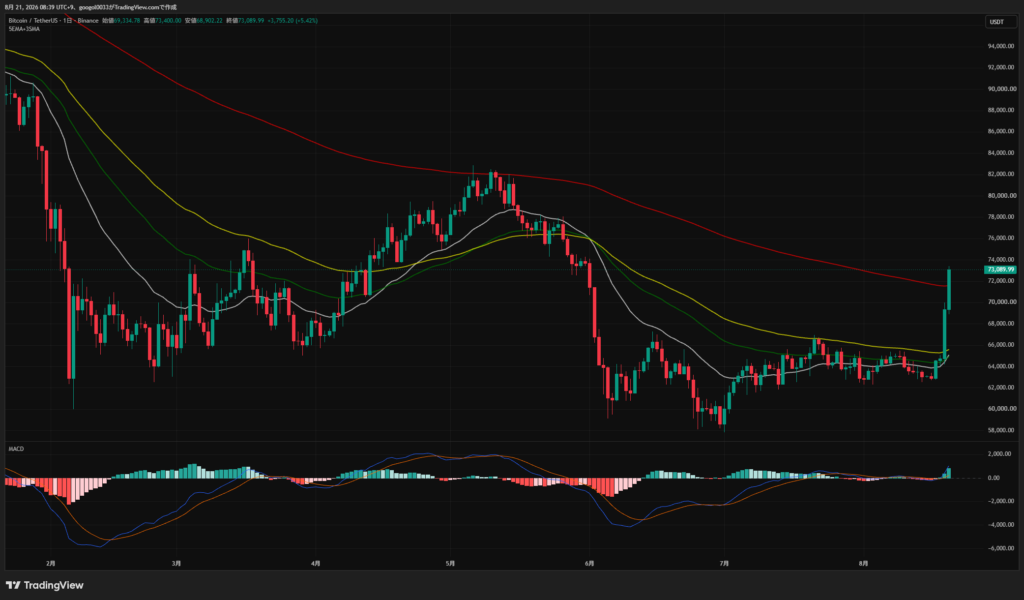Screen dimensions: 1024x600
Task: Click the 4月 time axis label
Action: (x=316, y=563)
